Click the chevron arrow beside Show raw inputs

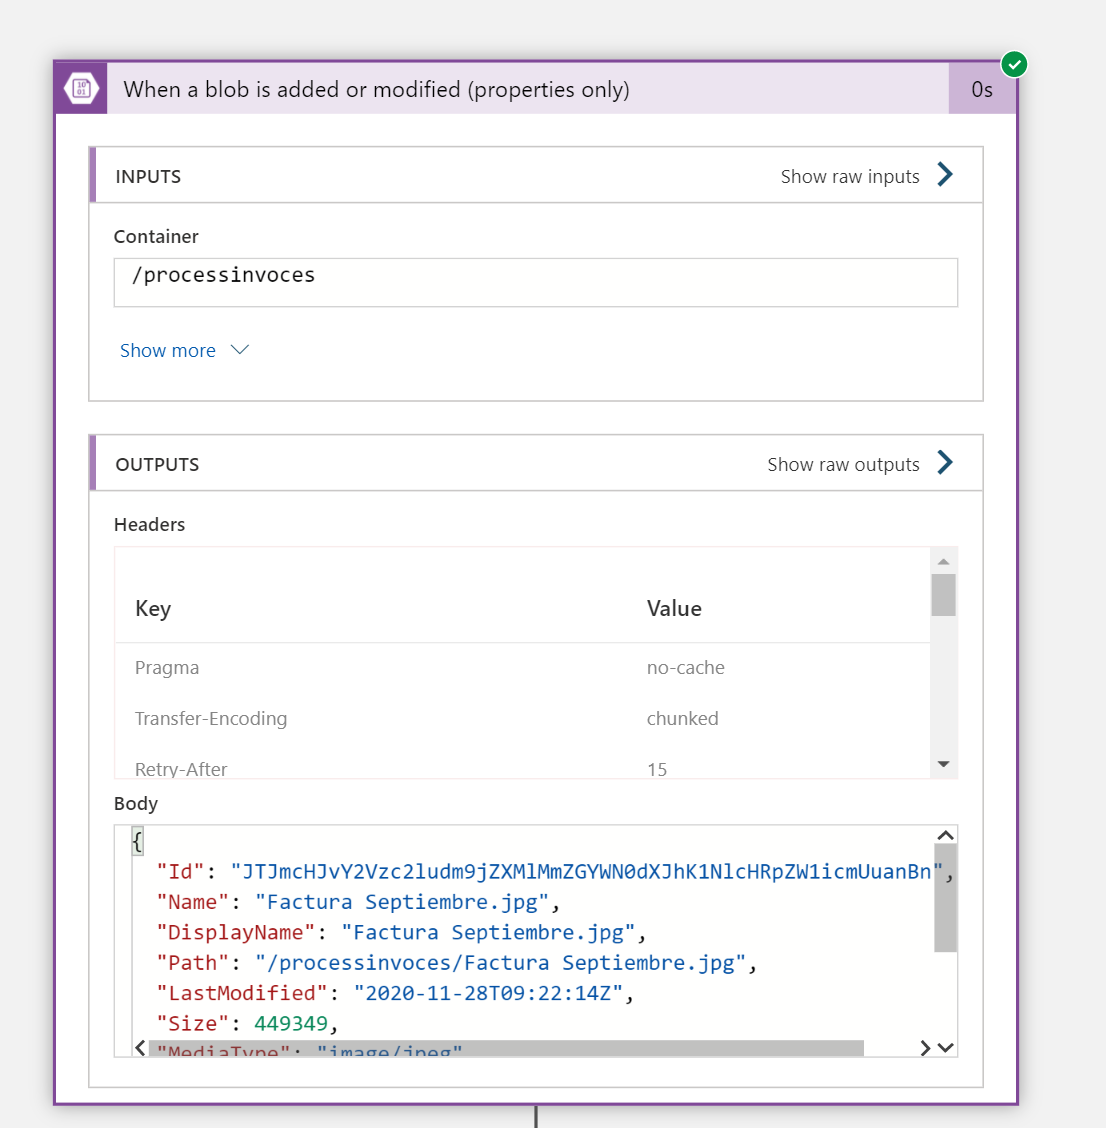[x=945, y=175]
